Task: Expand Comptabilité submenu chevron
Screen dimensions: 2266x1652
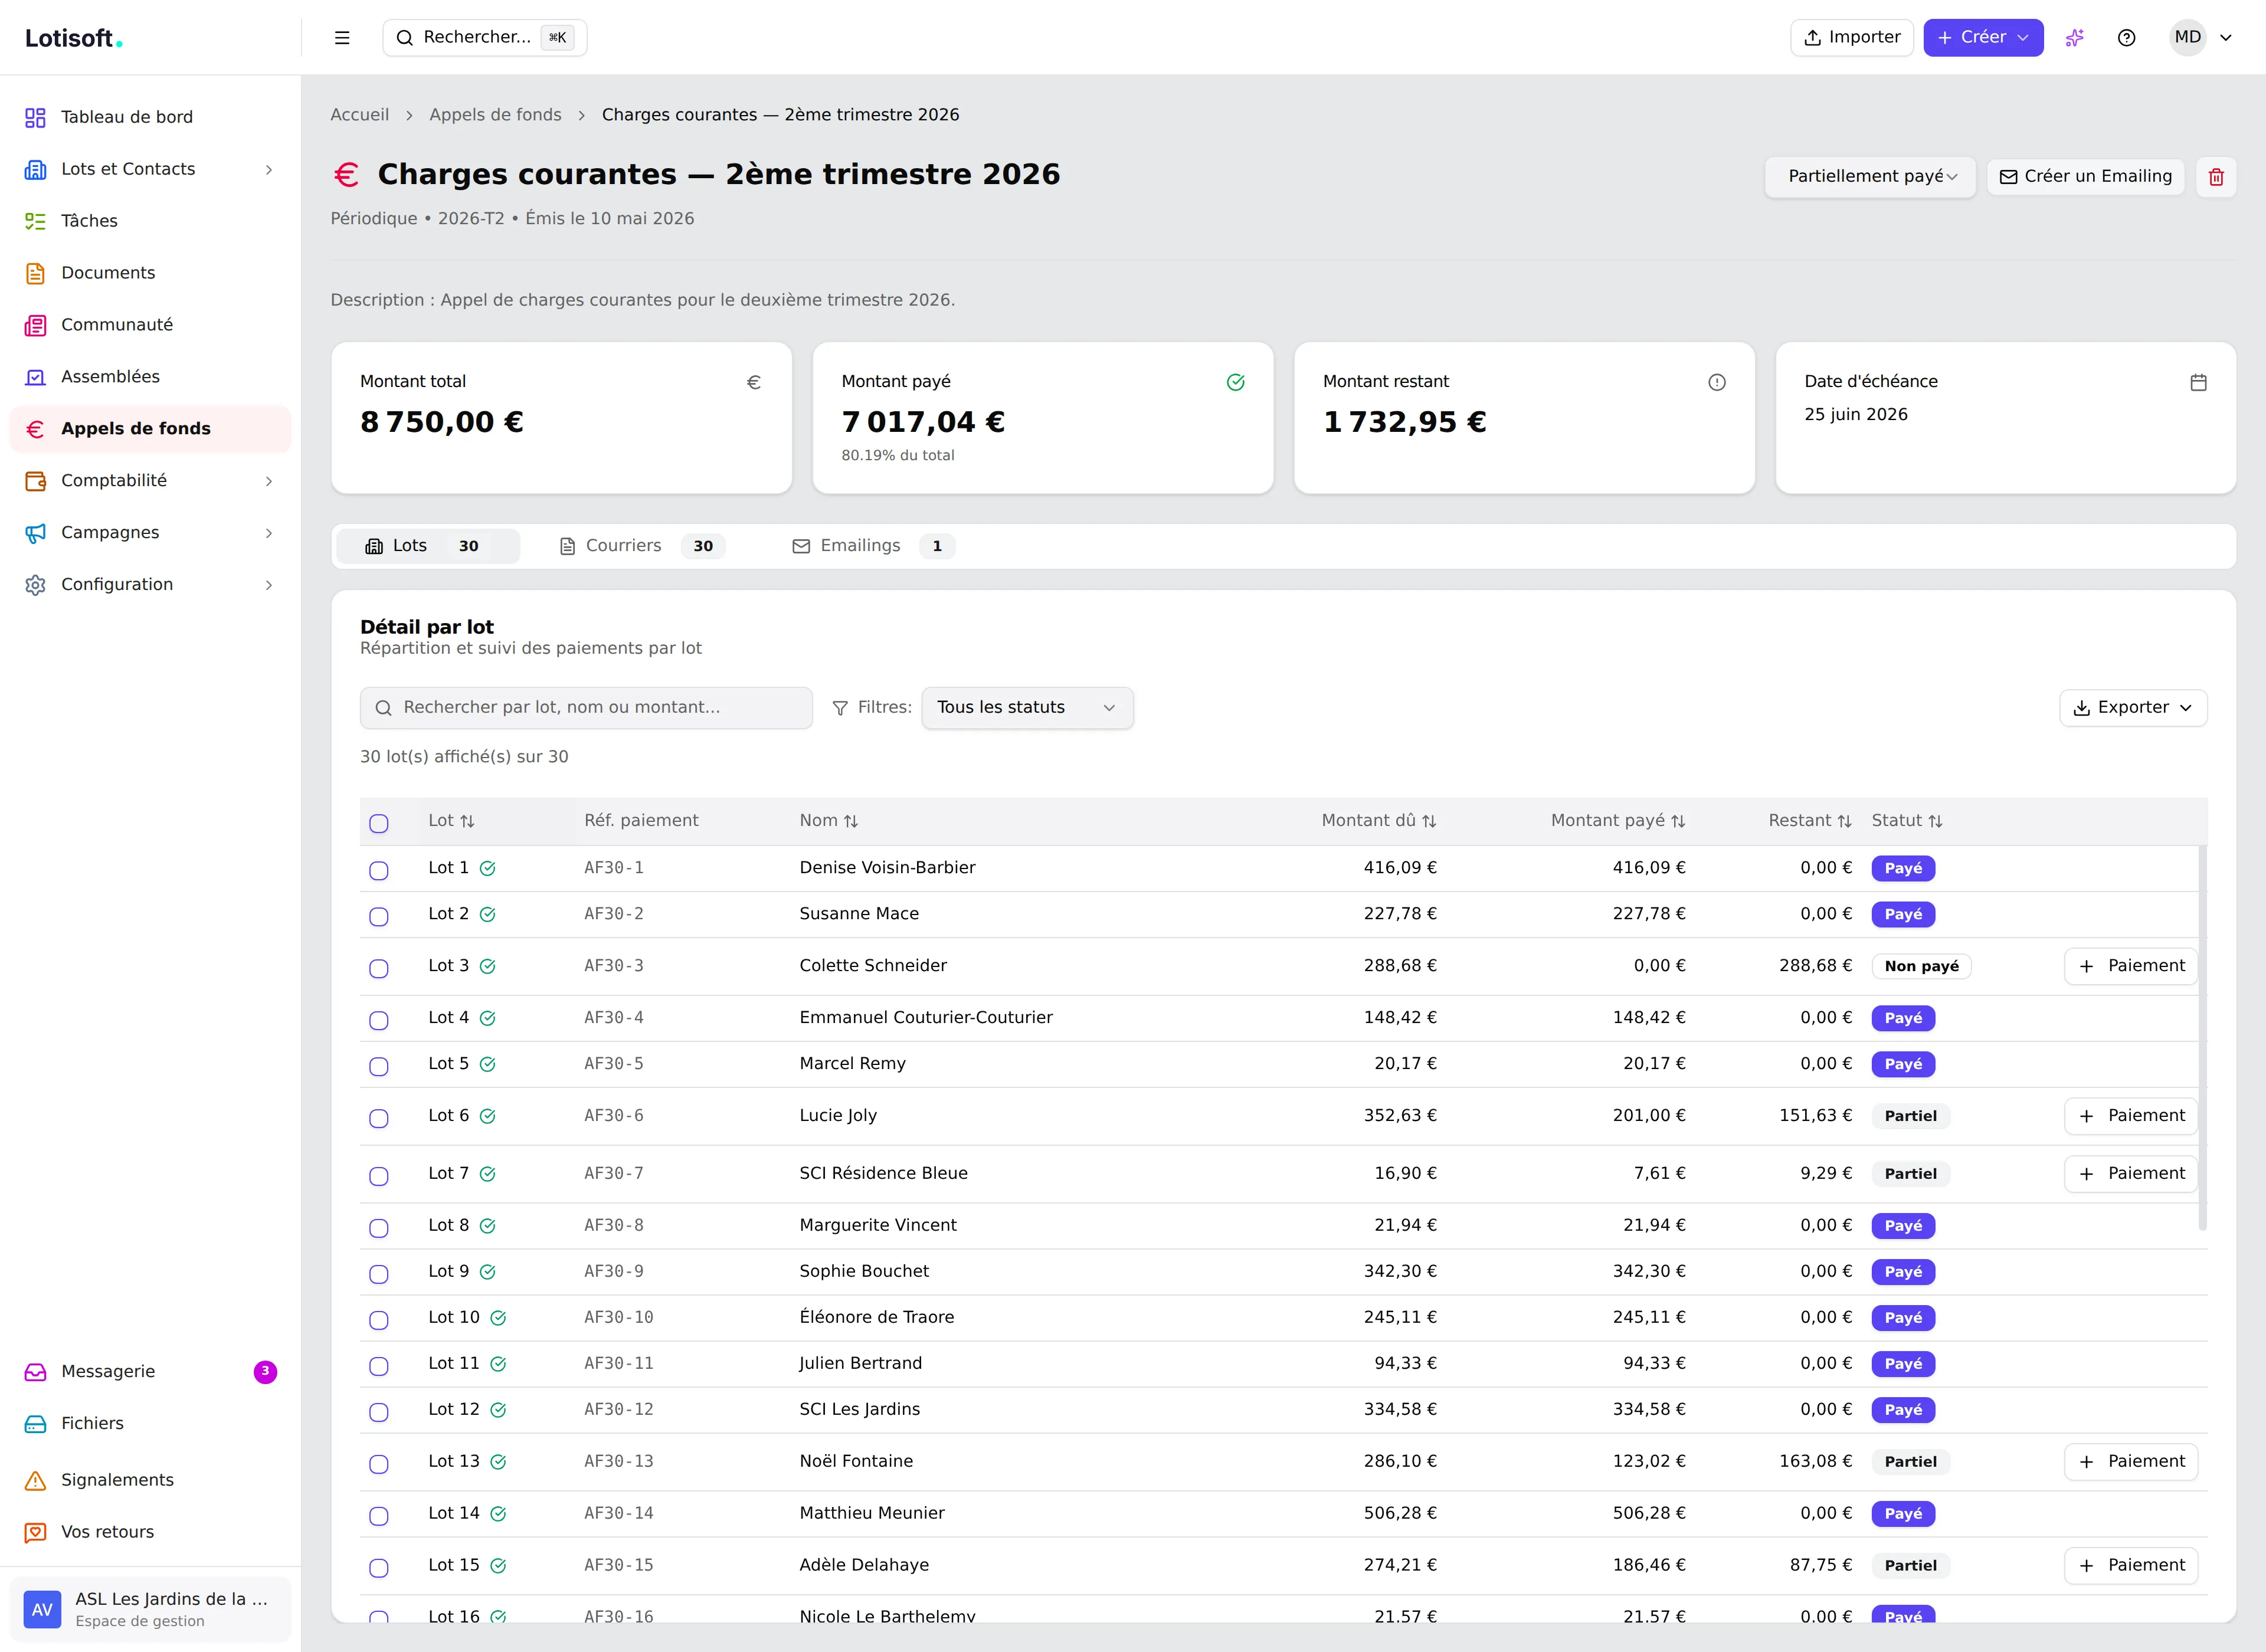Action: [x=268, y=482]
